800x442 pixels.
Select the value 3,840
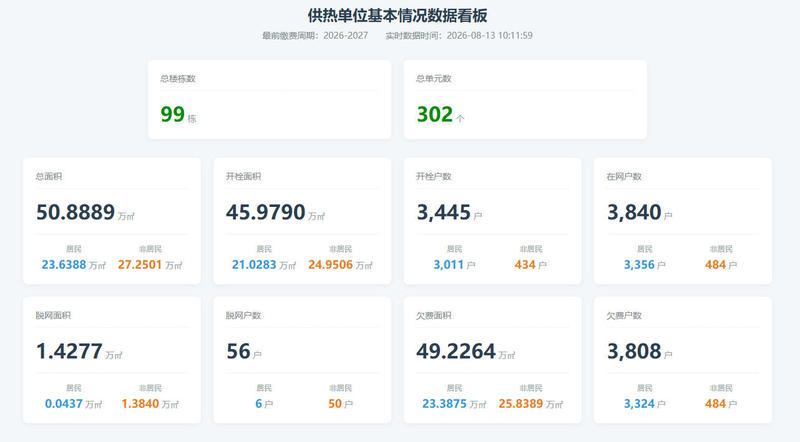pos(634,212)
